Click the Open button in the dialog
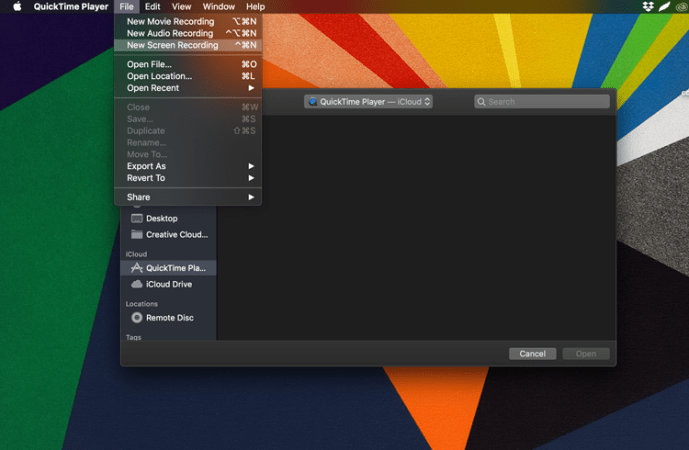Image resolution: width=689 pixels, height=450 pixels. point(586,354)
